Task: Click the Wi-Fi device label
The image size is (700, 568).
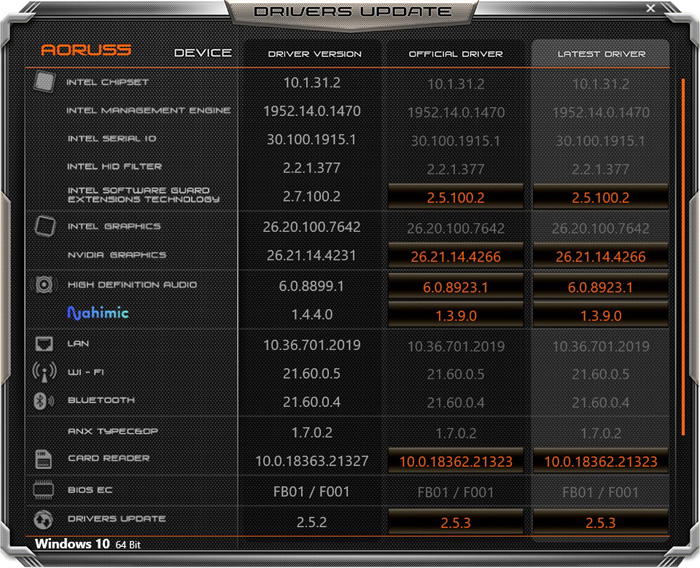Action: [x=85, y=372]
